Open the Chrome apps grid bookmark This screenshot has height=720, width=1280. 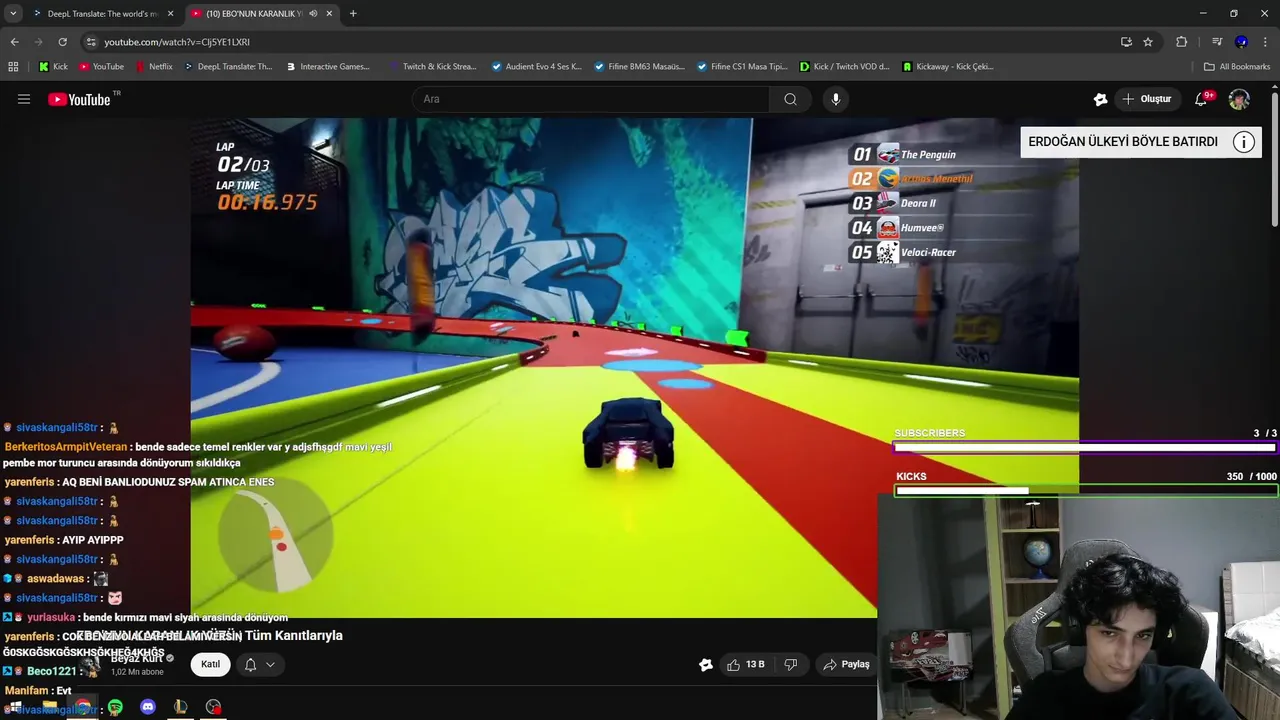[13, 67]
